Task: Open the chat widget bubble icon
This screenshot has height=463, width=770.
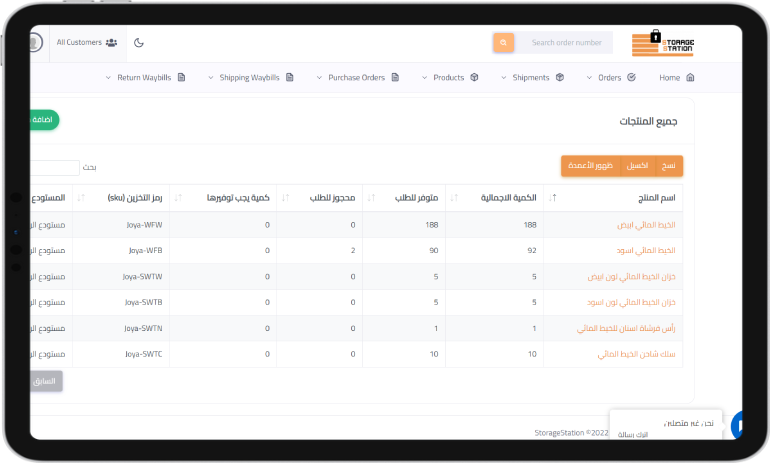Action: [738, 426]
